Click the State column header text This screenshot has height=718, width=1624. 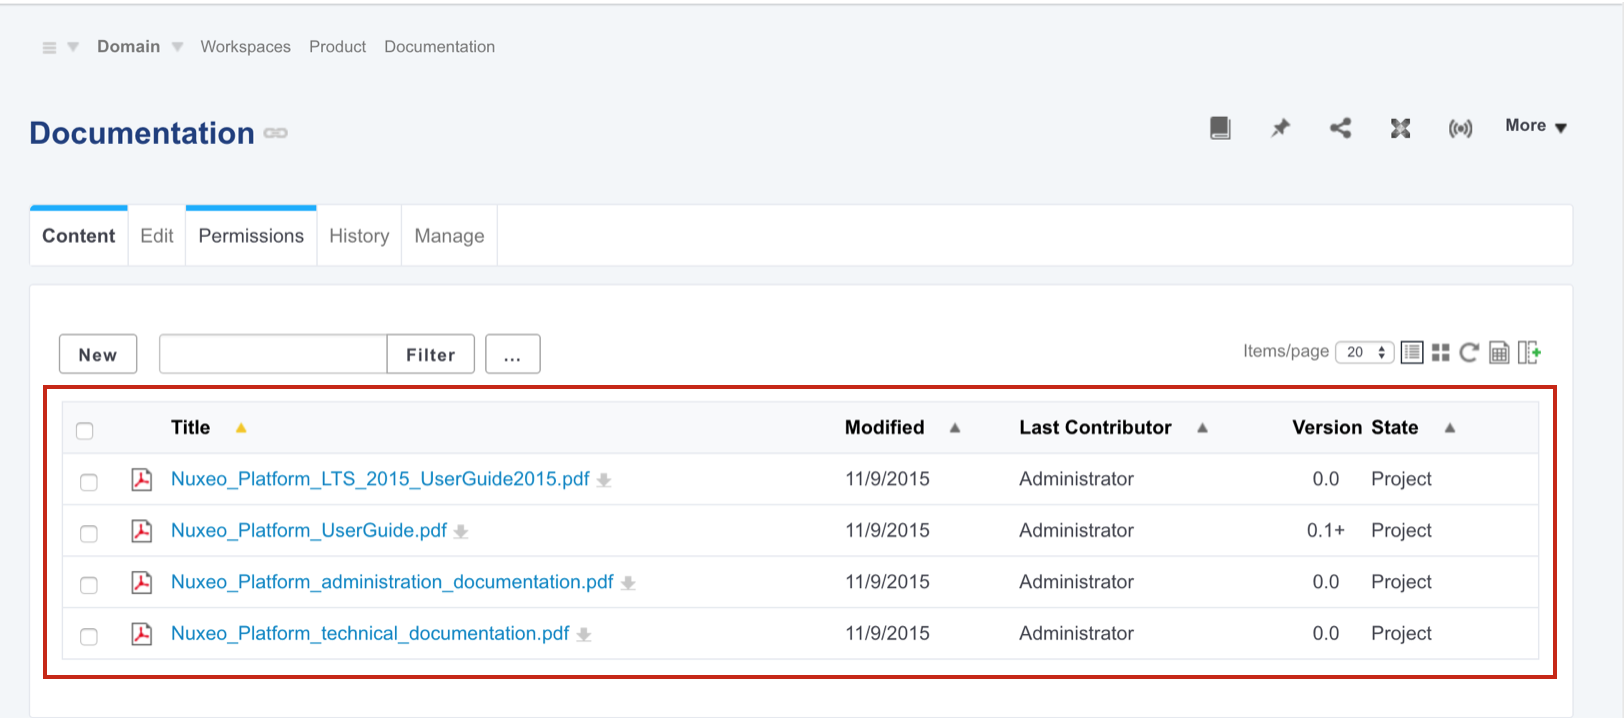[x=1395, y=428]
